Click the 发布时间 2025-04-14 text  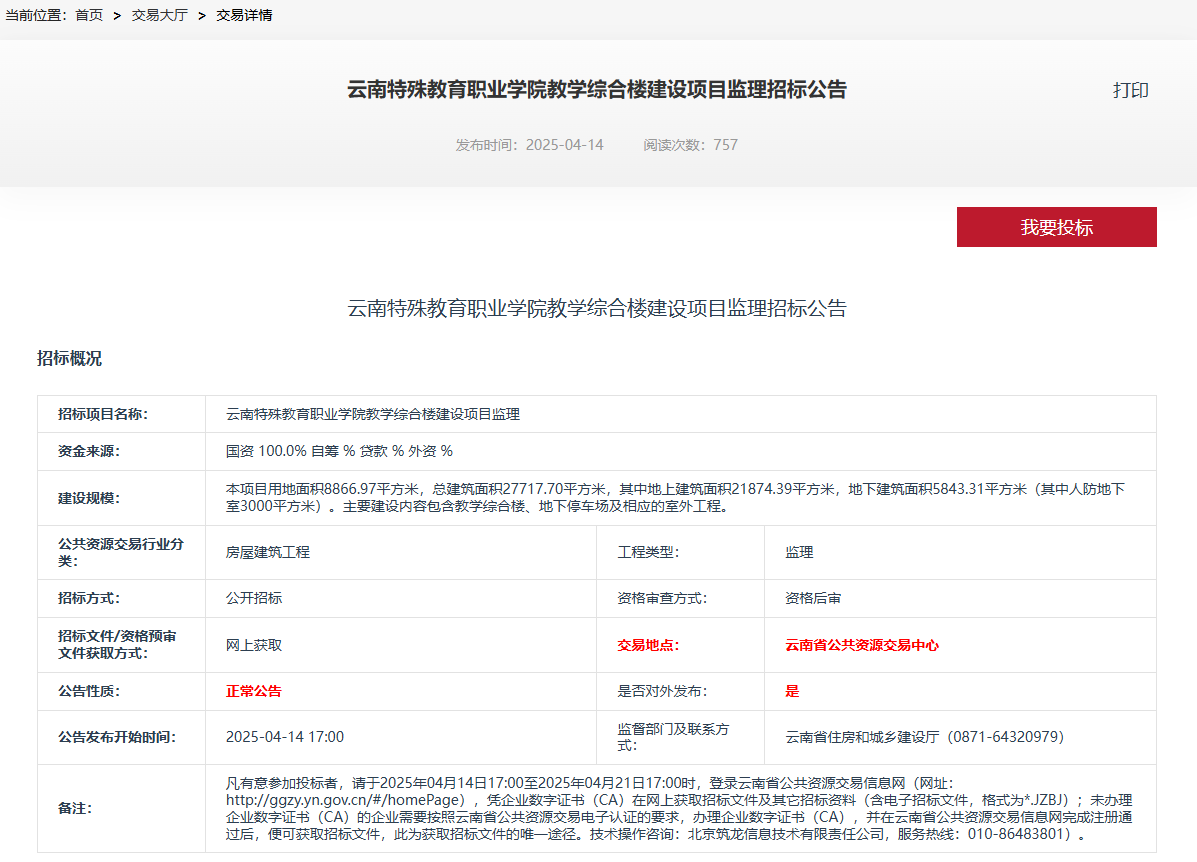[x=530, y=145]
